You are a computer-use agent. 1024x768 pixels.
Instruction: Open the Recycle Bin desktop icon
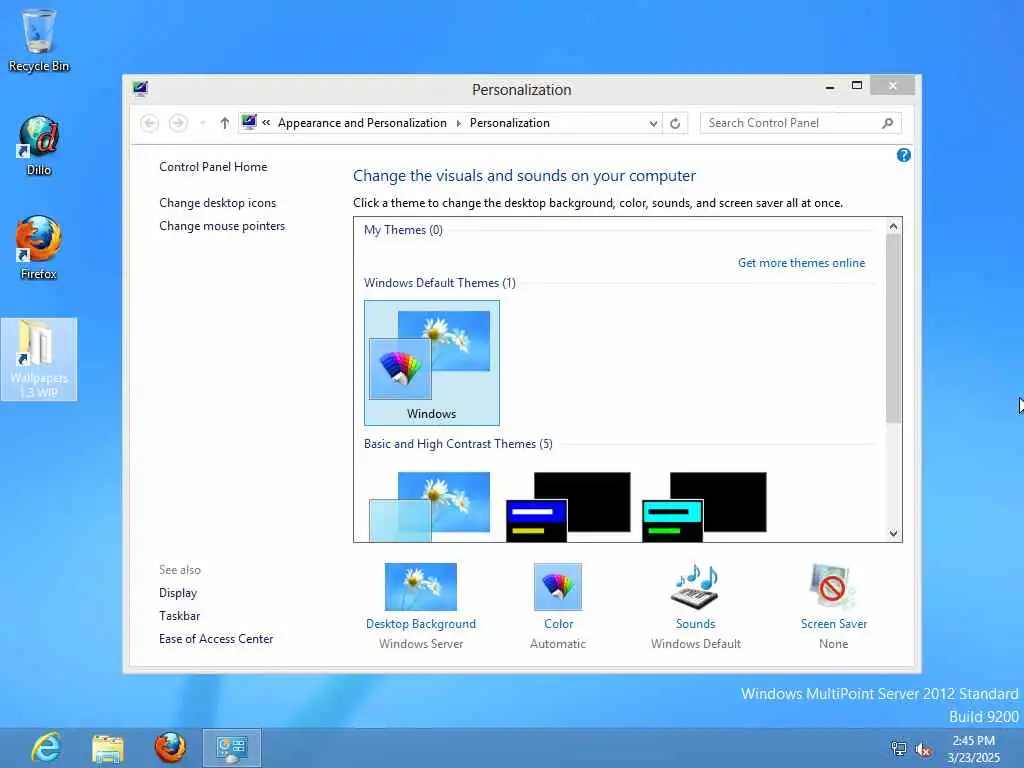tap(39, 39)
